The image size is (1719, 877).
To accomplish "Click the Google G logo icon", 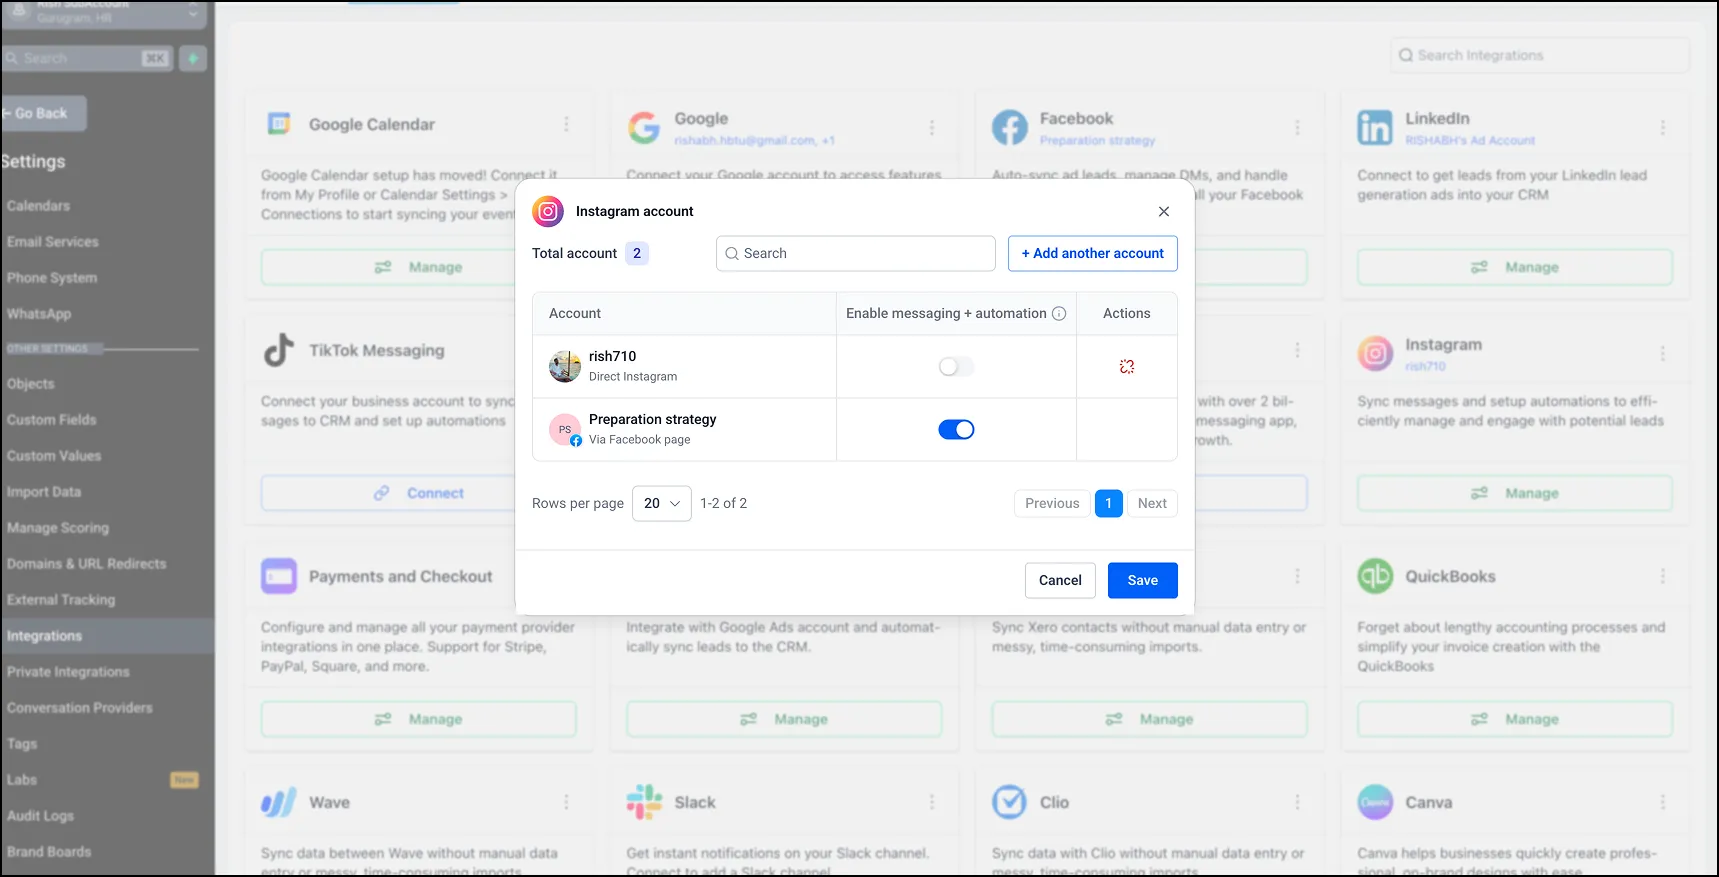I will point(644,127).
